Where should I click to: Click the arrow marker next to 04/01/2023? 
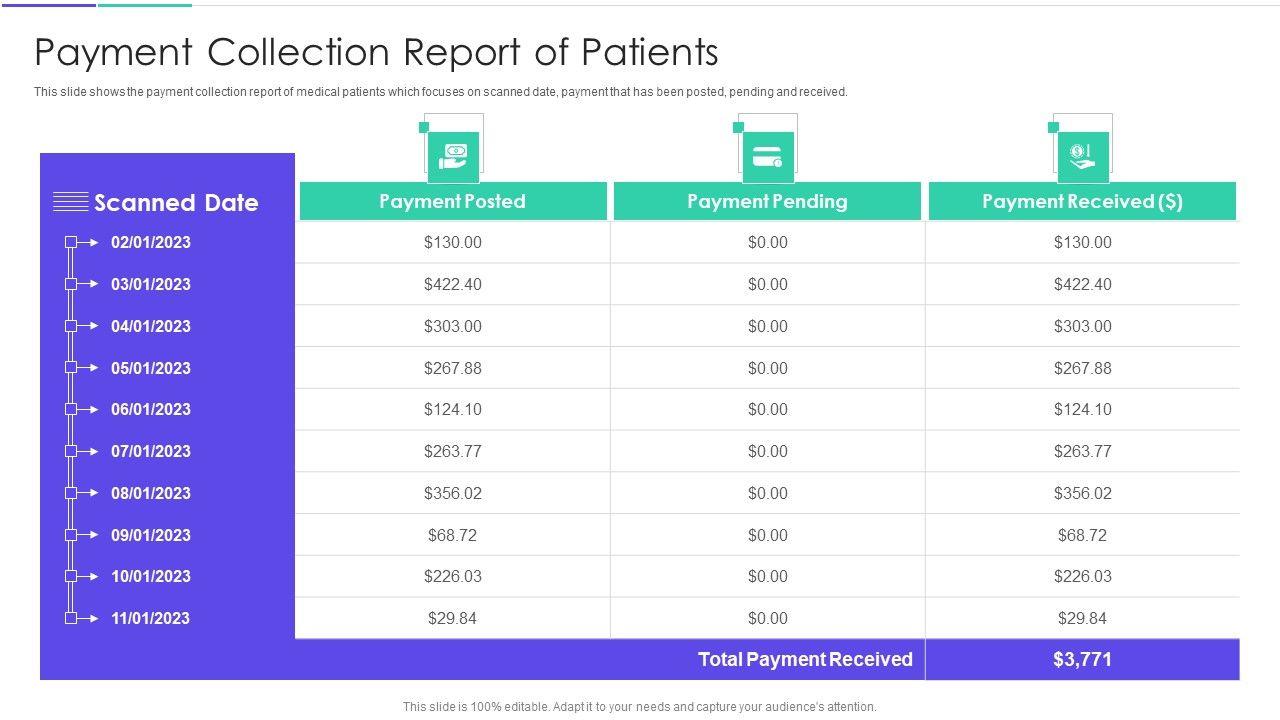click(82, 326)
